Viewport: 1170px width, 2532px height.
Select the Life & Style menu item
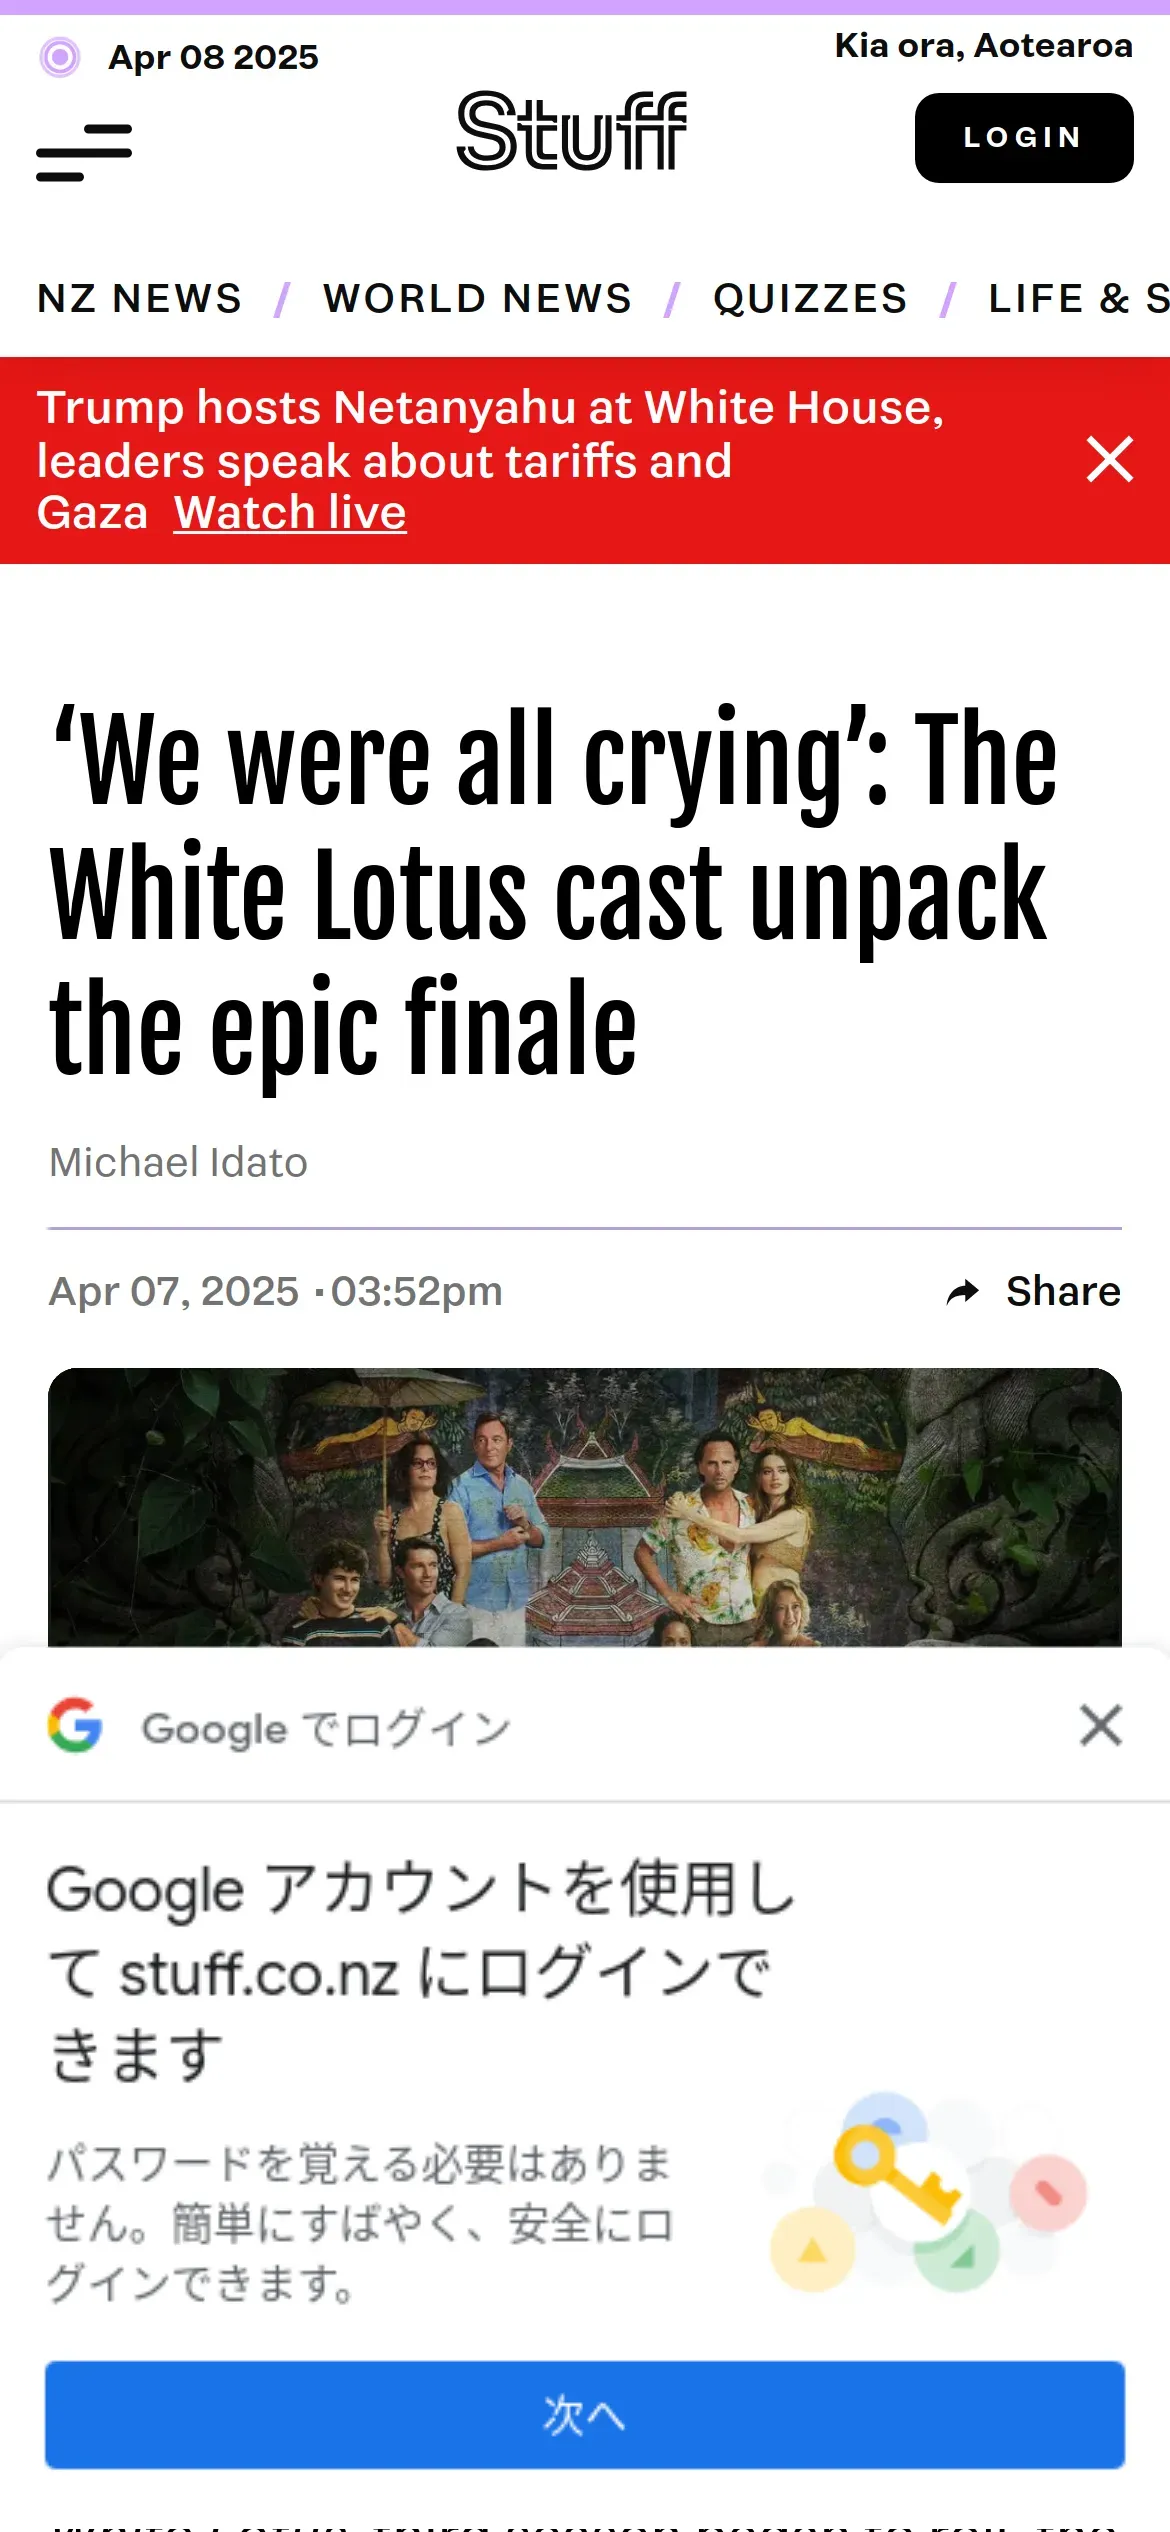tap(1079, 298)
